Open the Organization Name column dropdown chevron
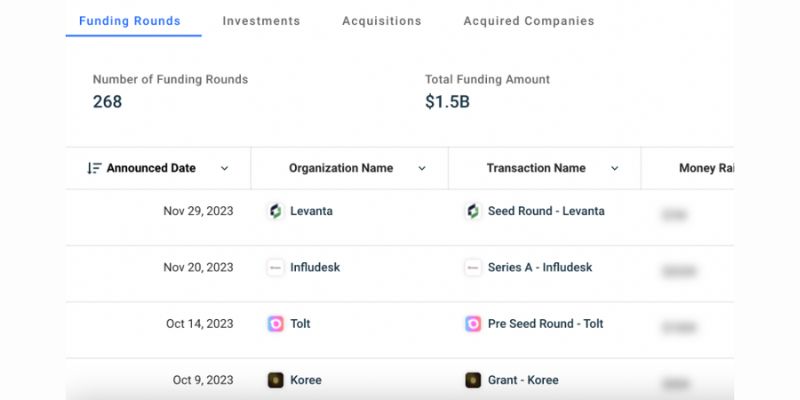This screenshot has width=800, height=400. point(422,168)
